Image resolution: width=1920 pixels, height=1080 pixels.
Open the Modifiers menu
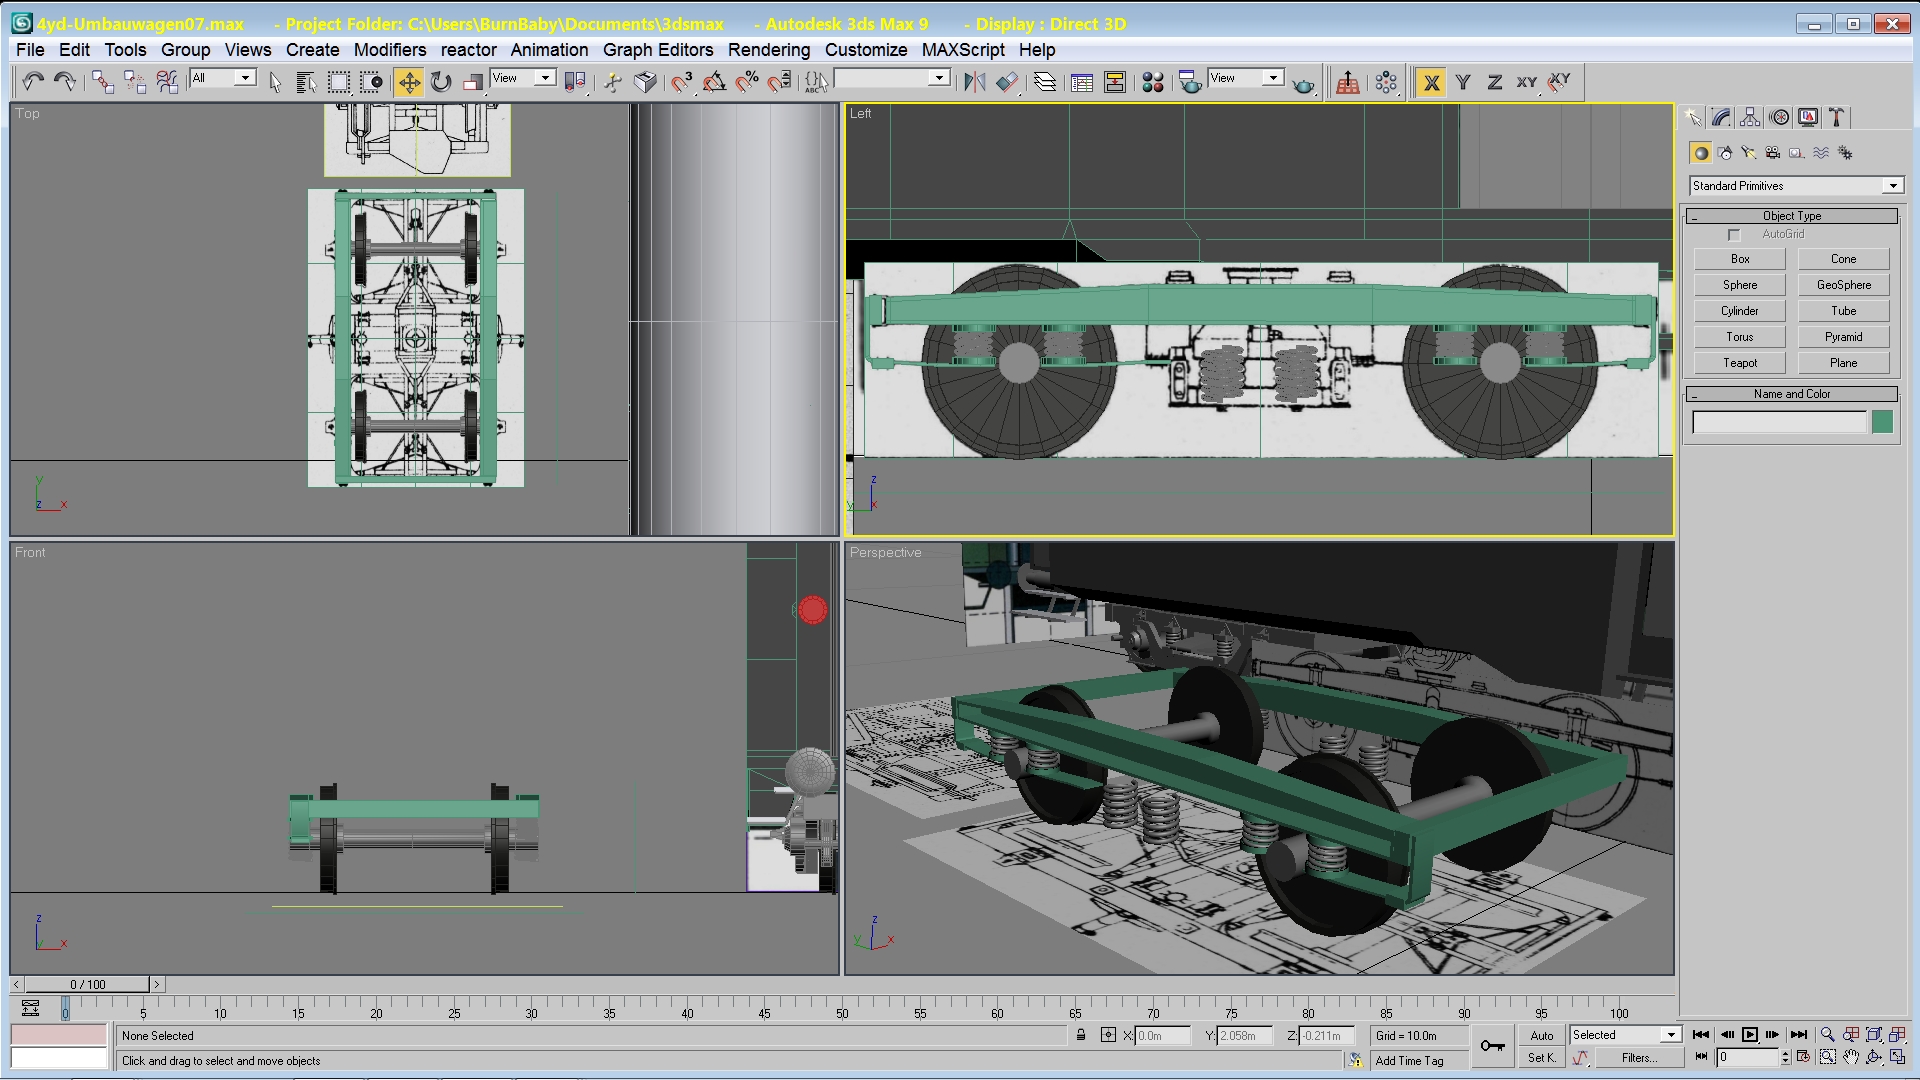tap(389, 50)
